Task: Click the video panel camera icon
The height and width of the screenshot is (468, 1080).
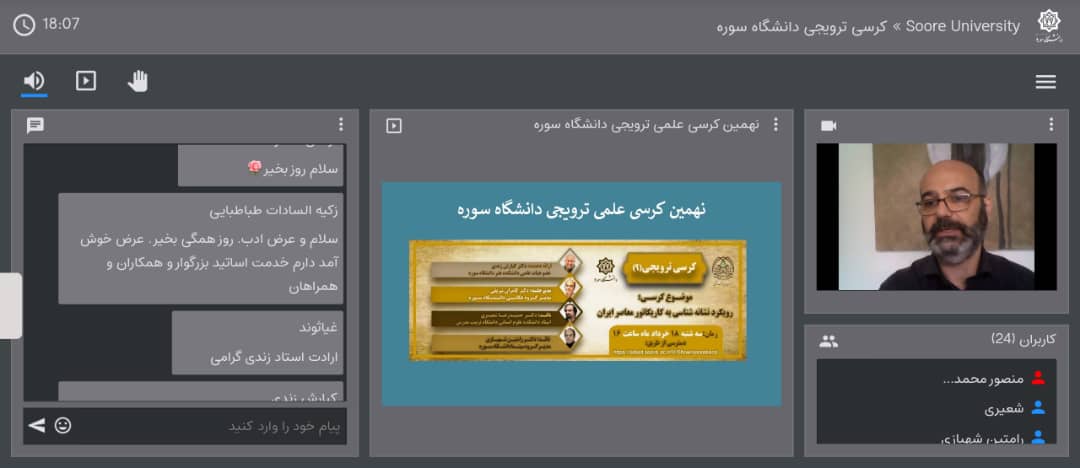Action: [x=829, y=125]
